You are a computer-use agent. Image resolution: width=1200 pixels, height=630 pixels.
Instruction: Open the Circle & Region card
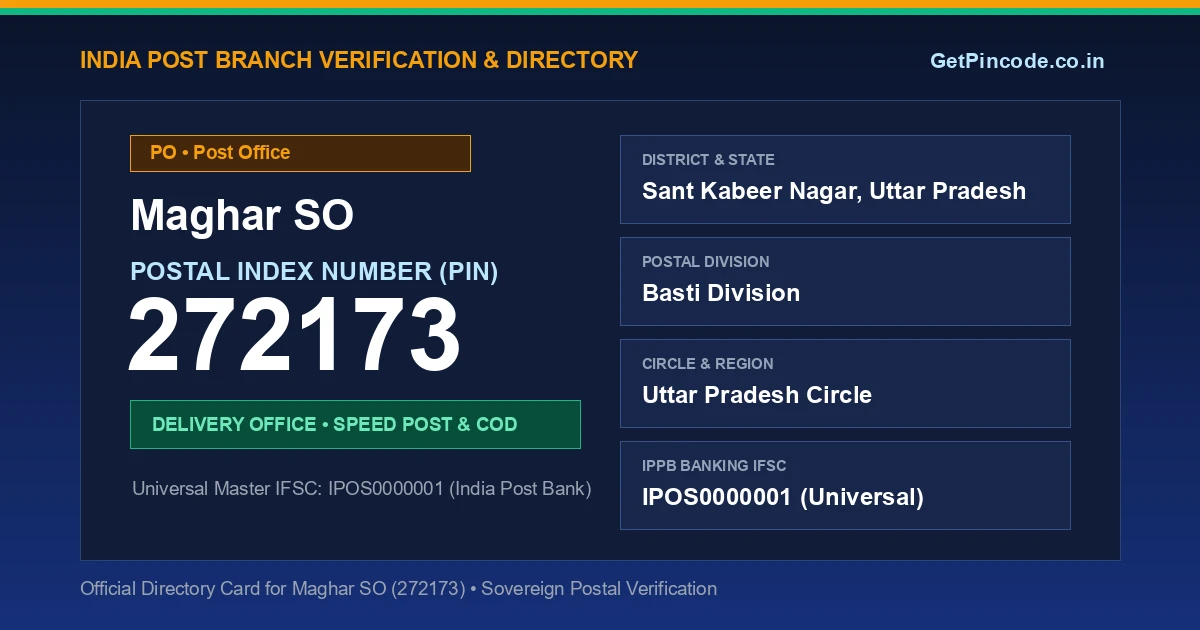click(845, 383)
